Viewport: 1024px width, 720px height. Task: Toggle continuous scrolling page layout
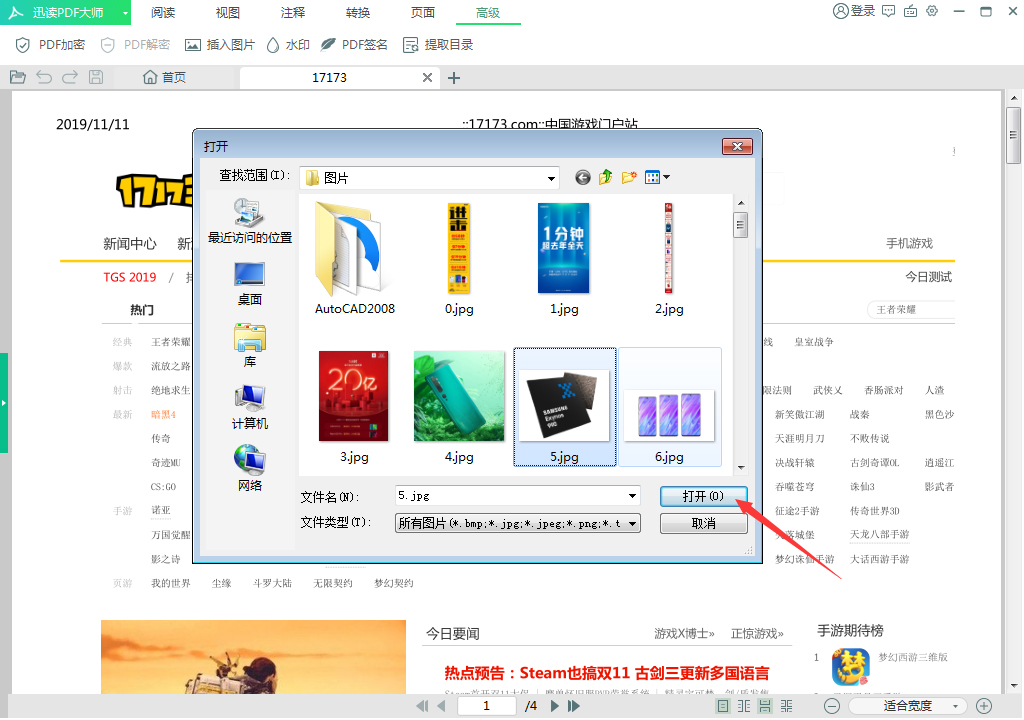click(763, 705)
